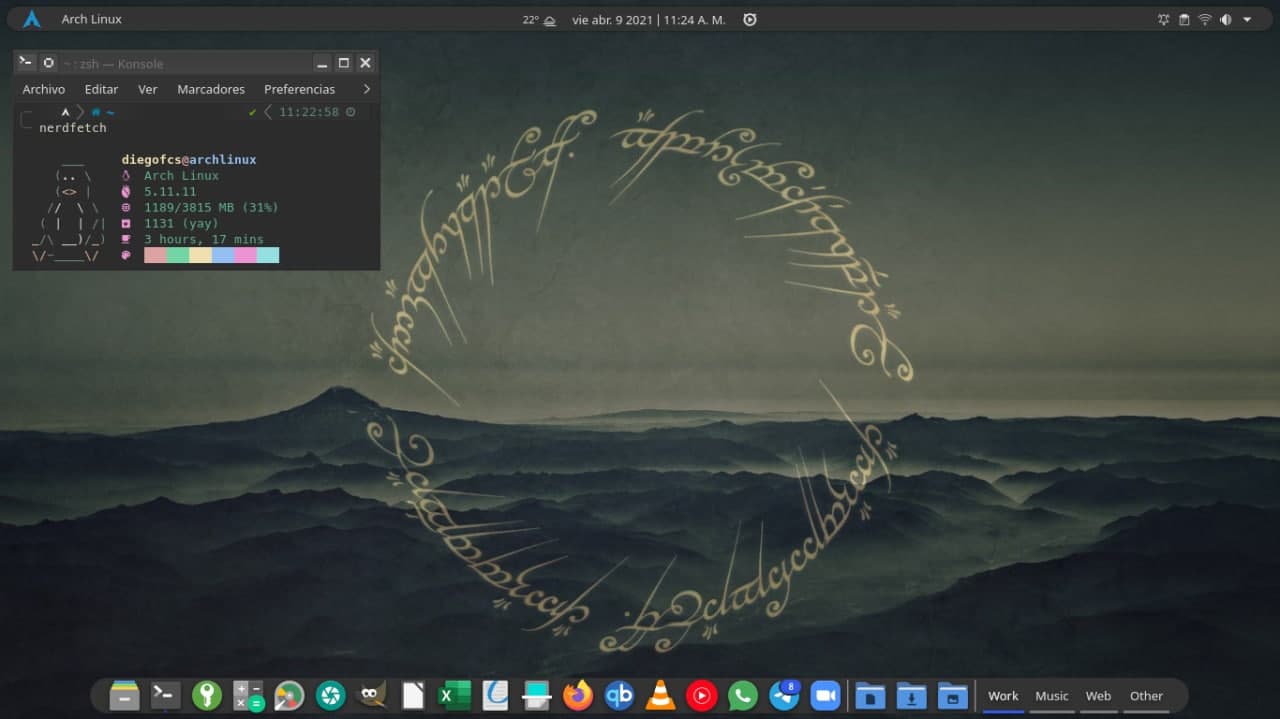The width and height of the screenshot is (1280, 719).
Task: Launch GIMP from the dock
Action: 372,695
